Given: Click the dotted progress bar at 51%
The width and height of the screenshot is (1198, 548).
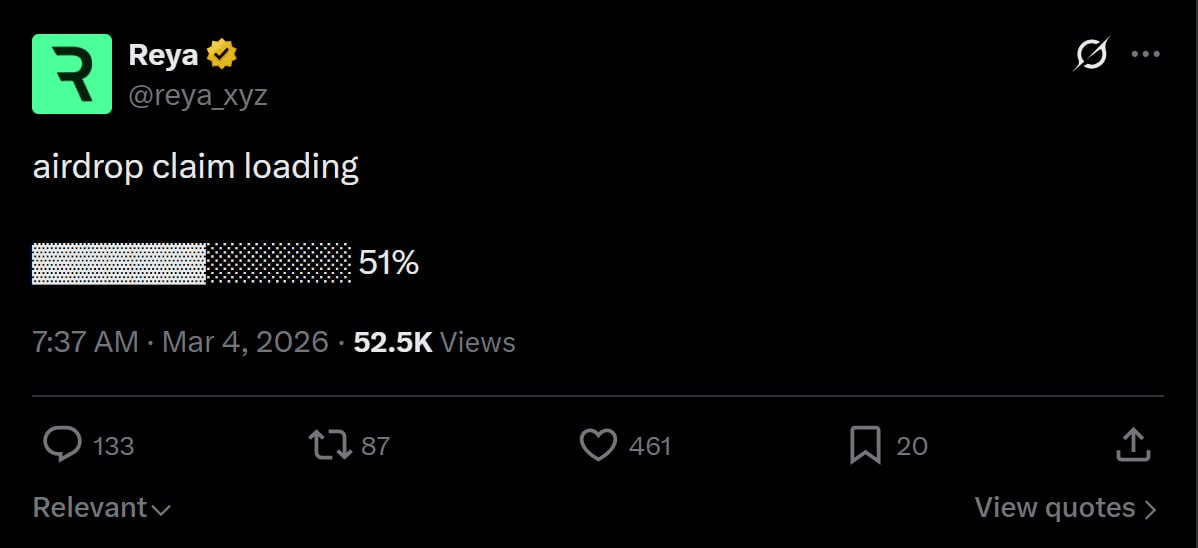Looking at the screenshot, I should coord(191,263).
